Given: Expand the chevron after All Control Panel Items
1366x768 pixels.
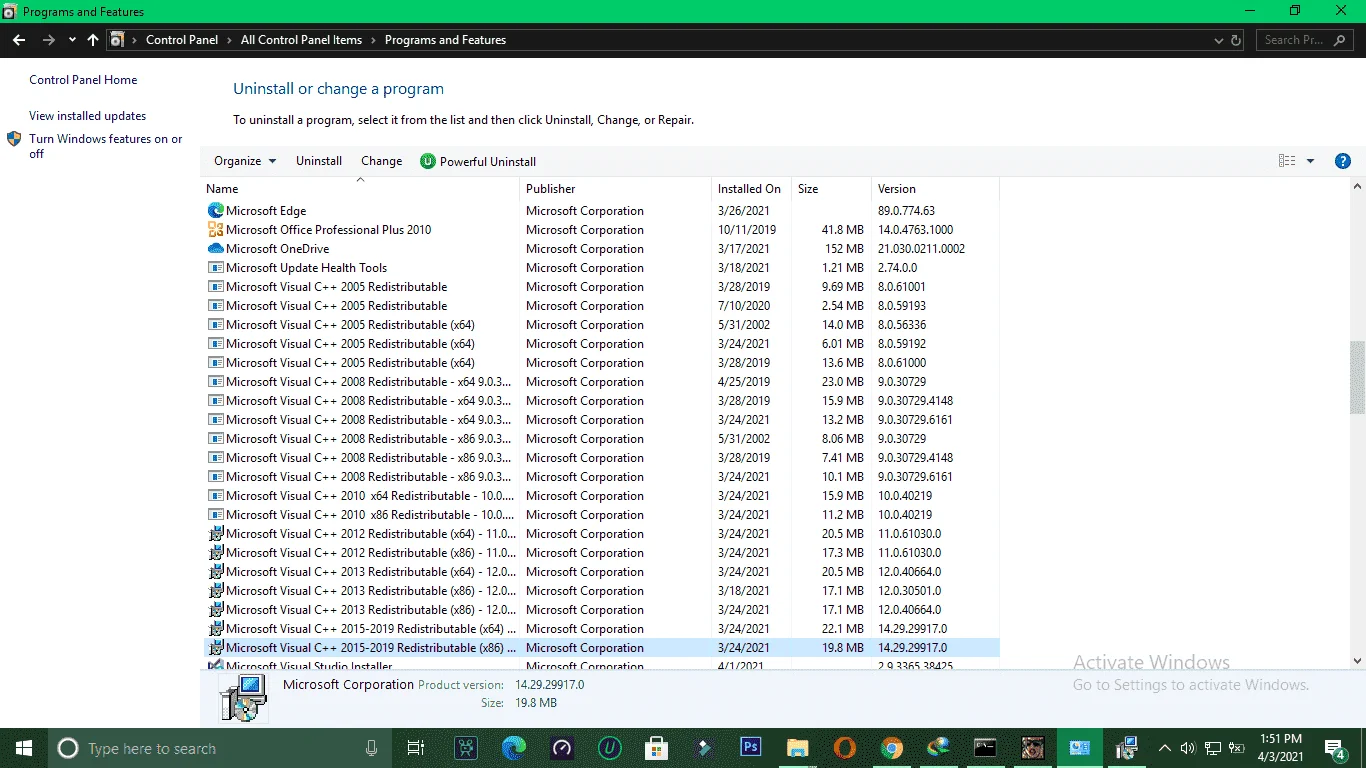Looking at the screenshot, I should 373,40.
